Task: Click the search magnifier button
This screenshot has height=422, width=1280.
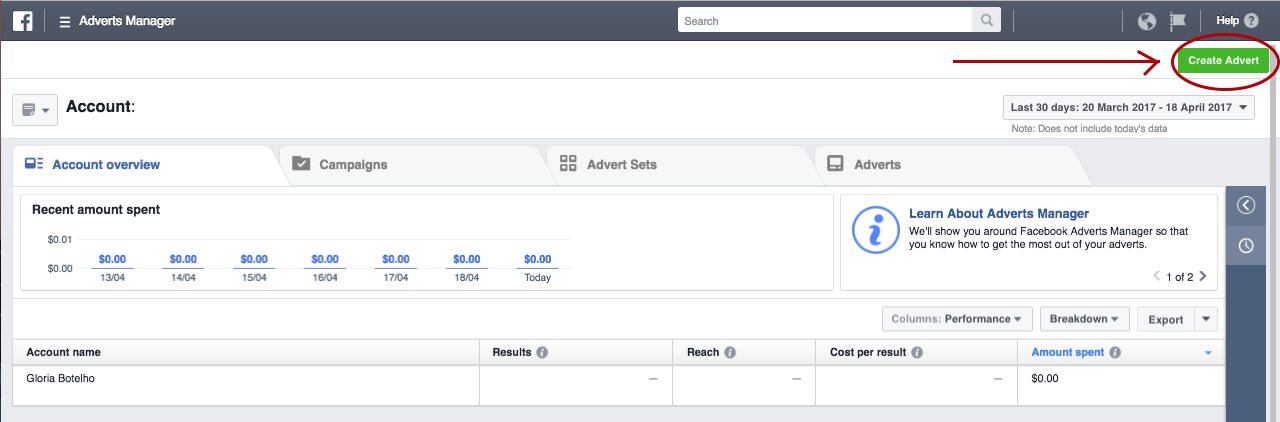Action: pyautogui.click(x=986, y=20)
